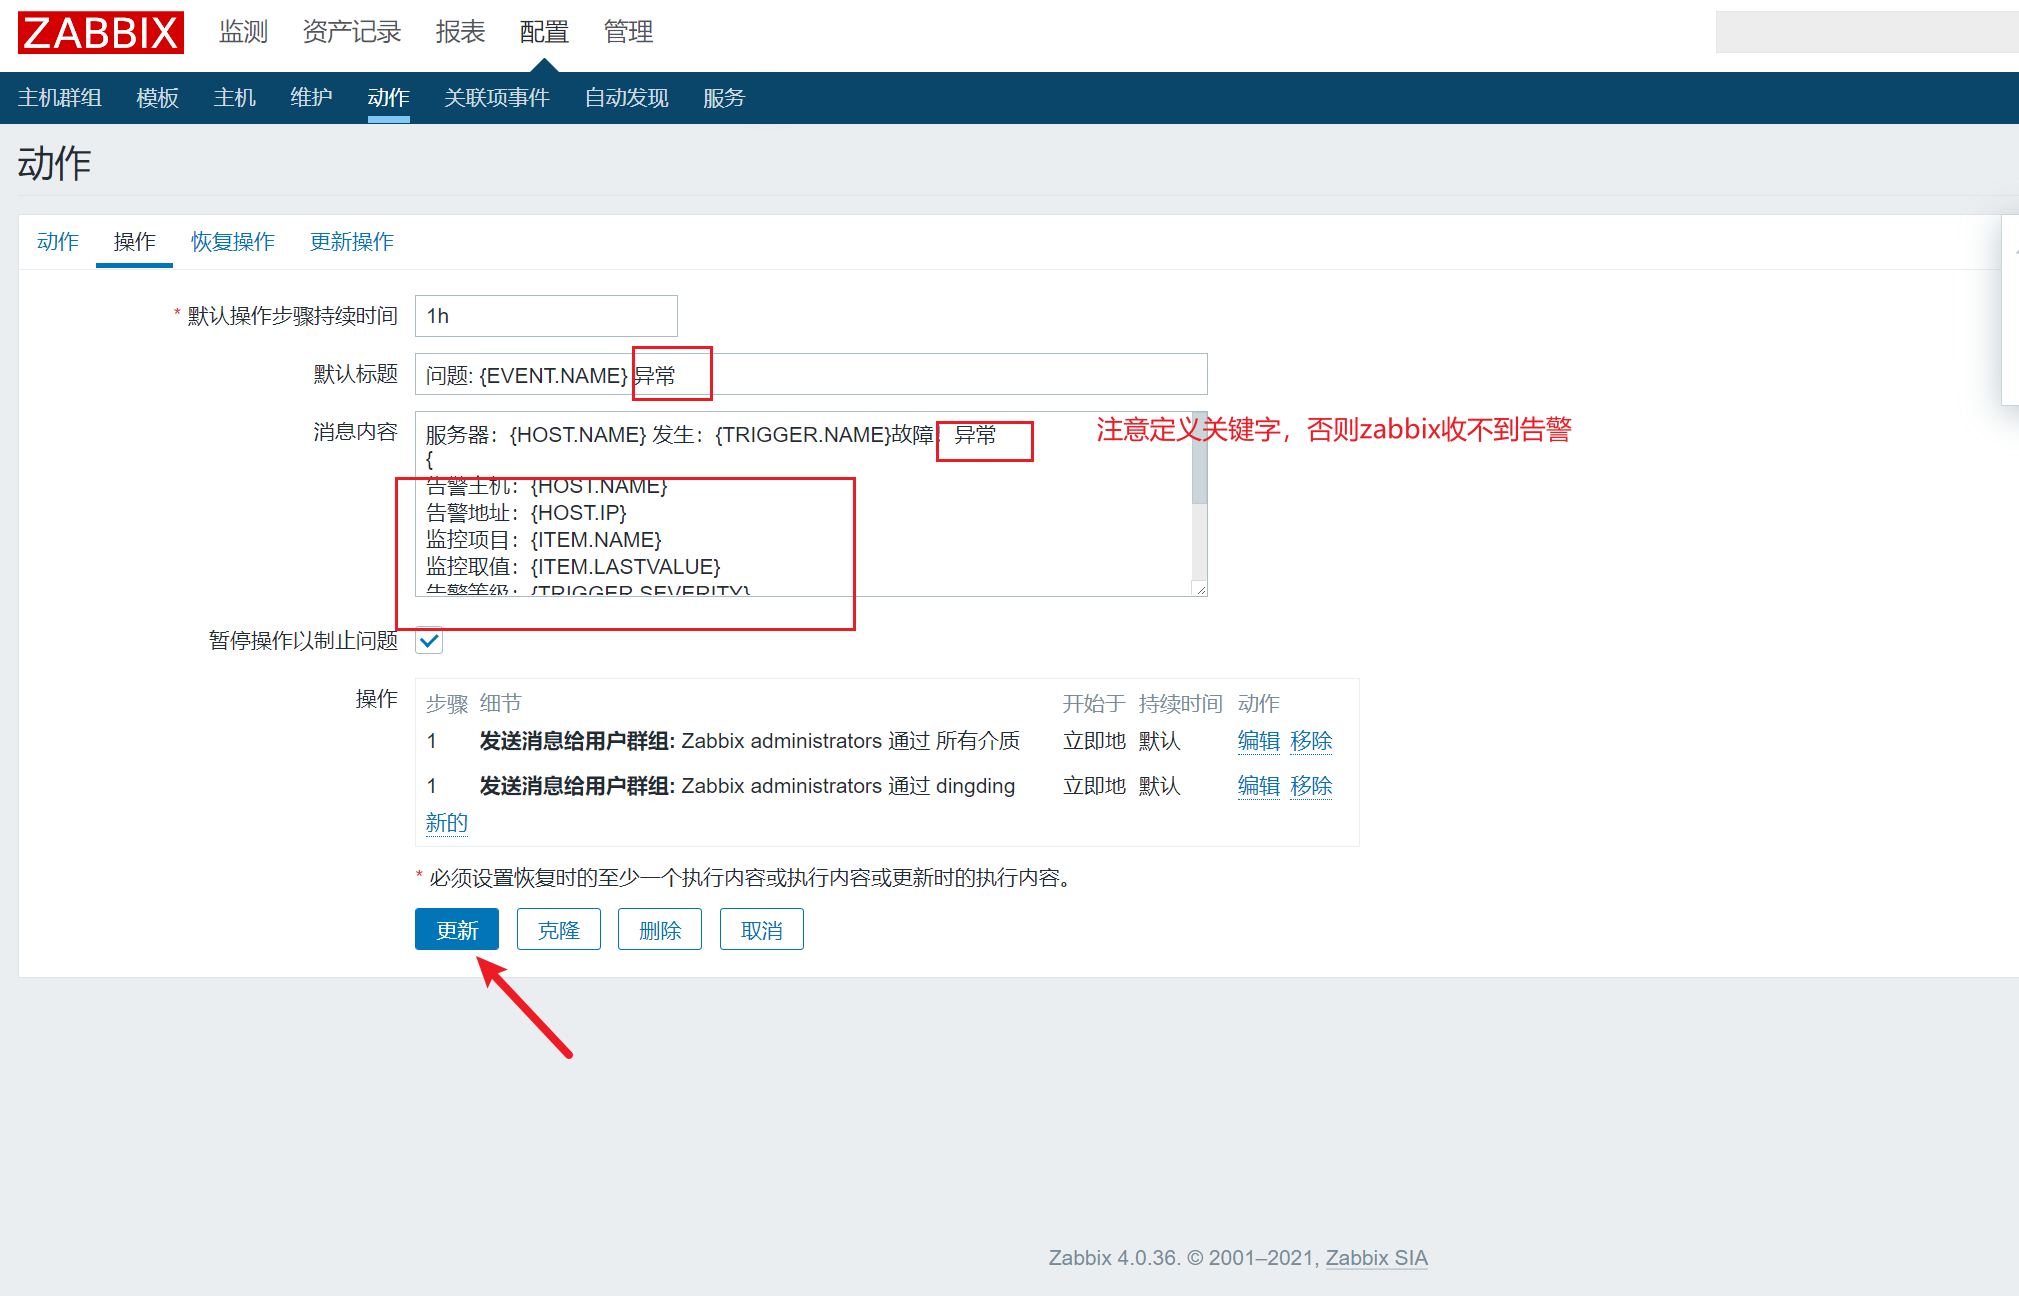Click the 细节 column header
The image size is (2019, 1296).
click(x=501, y=704)
